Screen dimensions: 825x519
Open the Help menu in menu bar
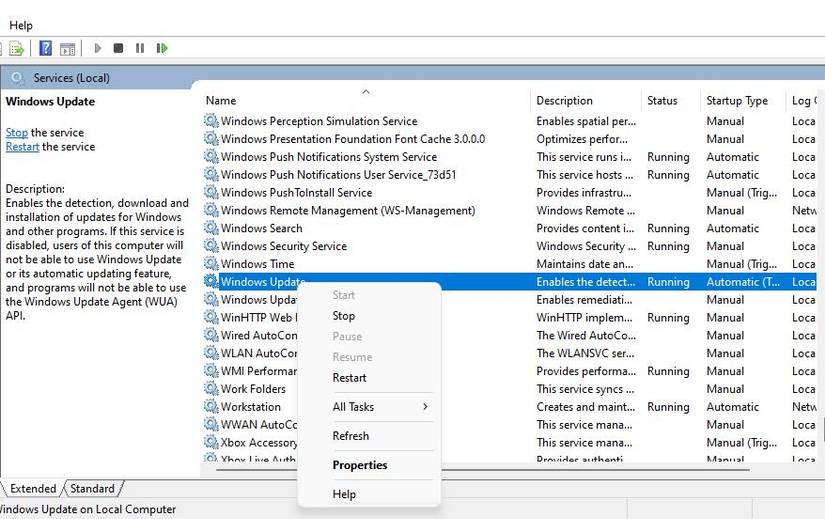coord(21,25)
